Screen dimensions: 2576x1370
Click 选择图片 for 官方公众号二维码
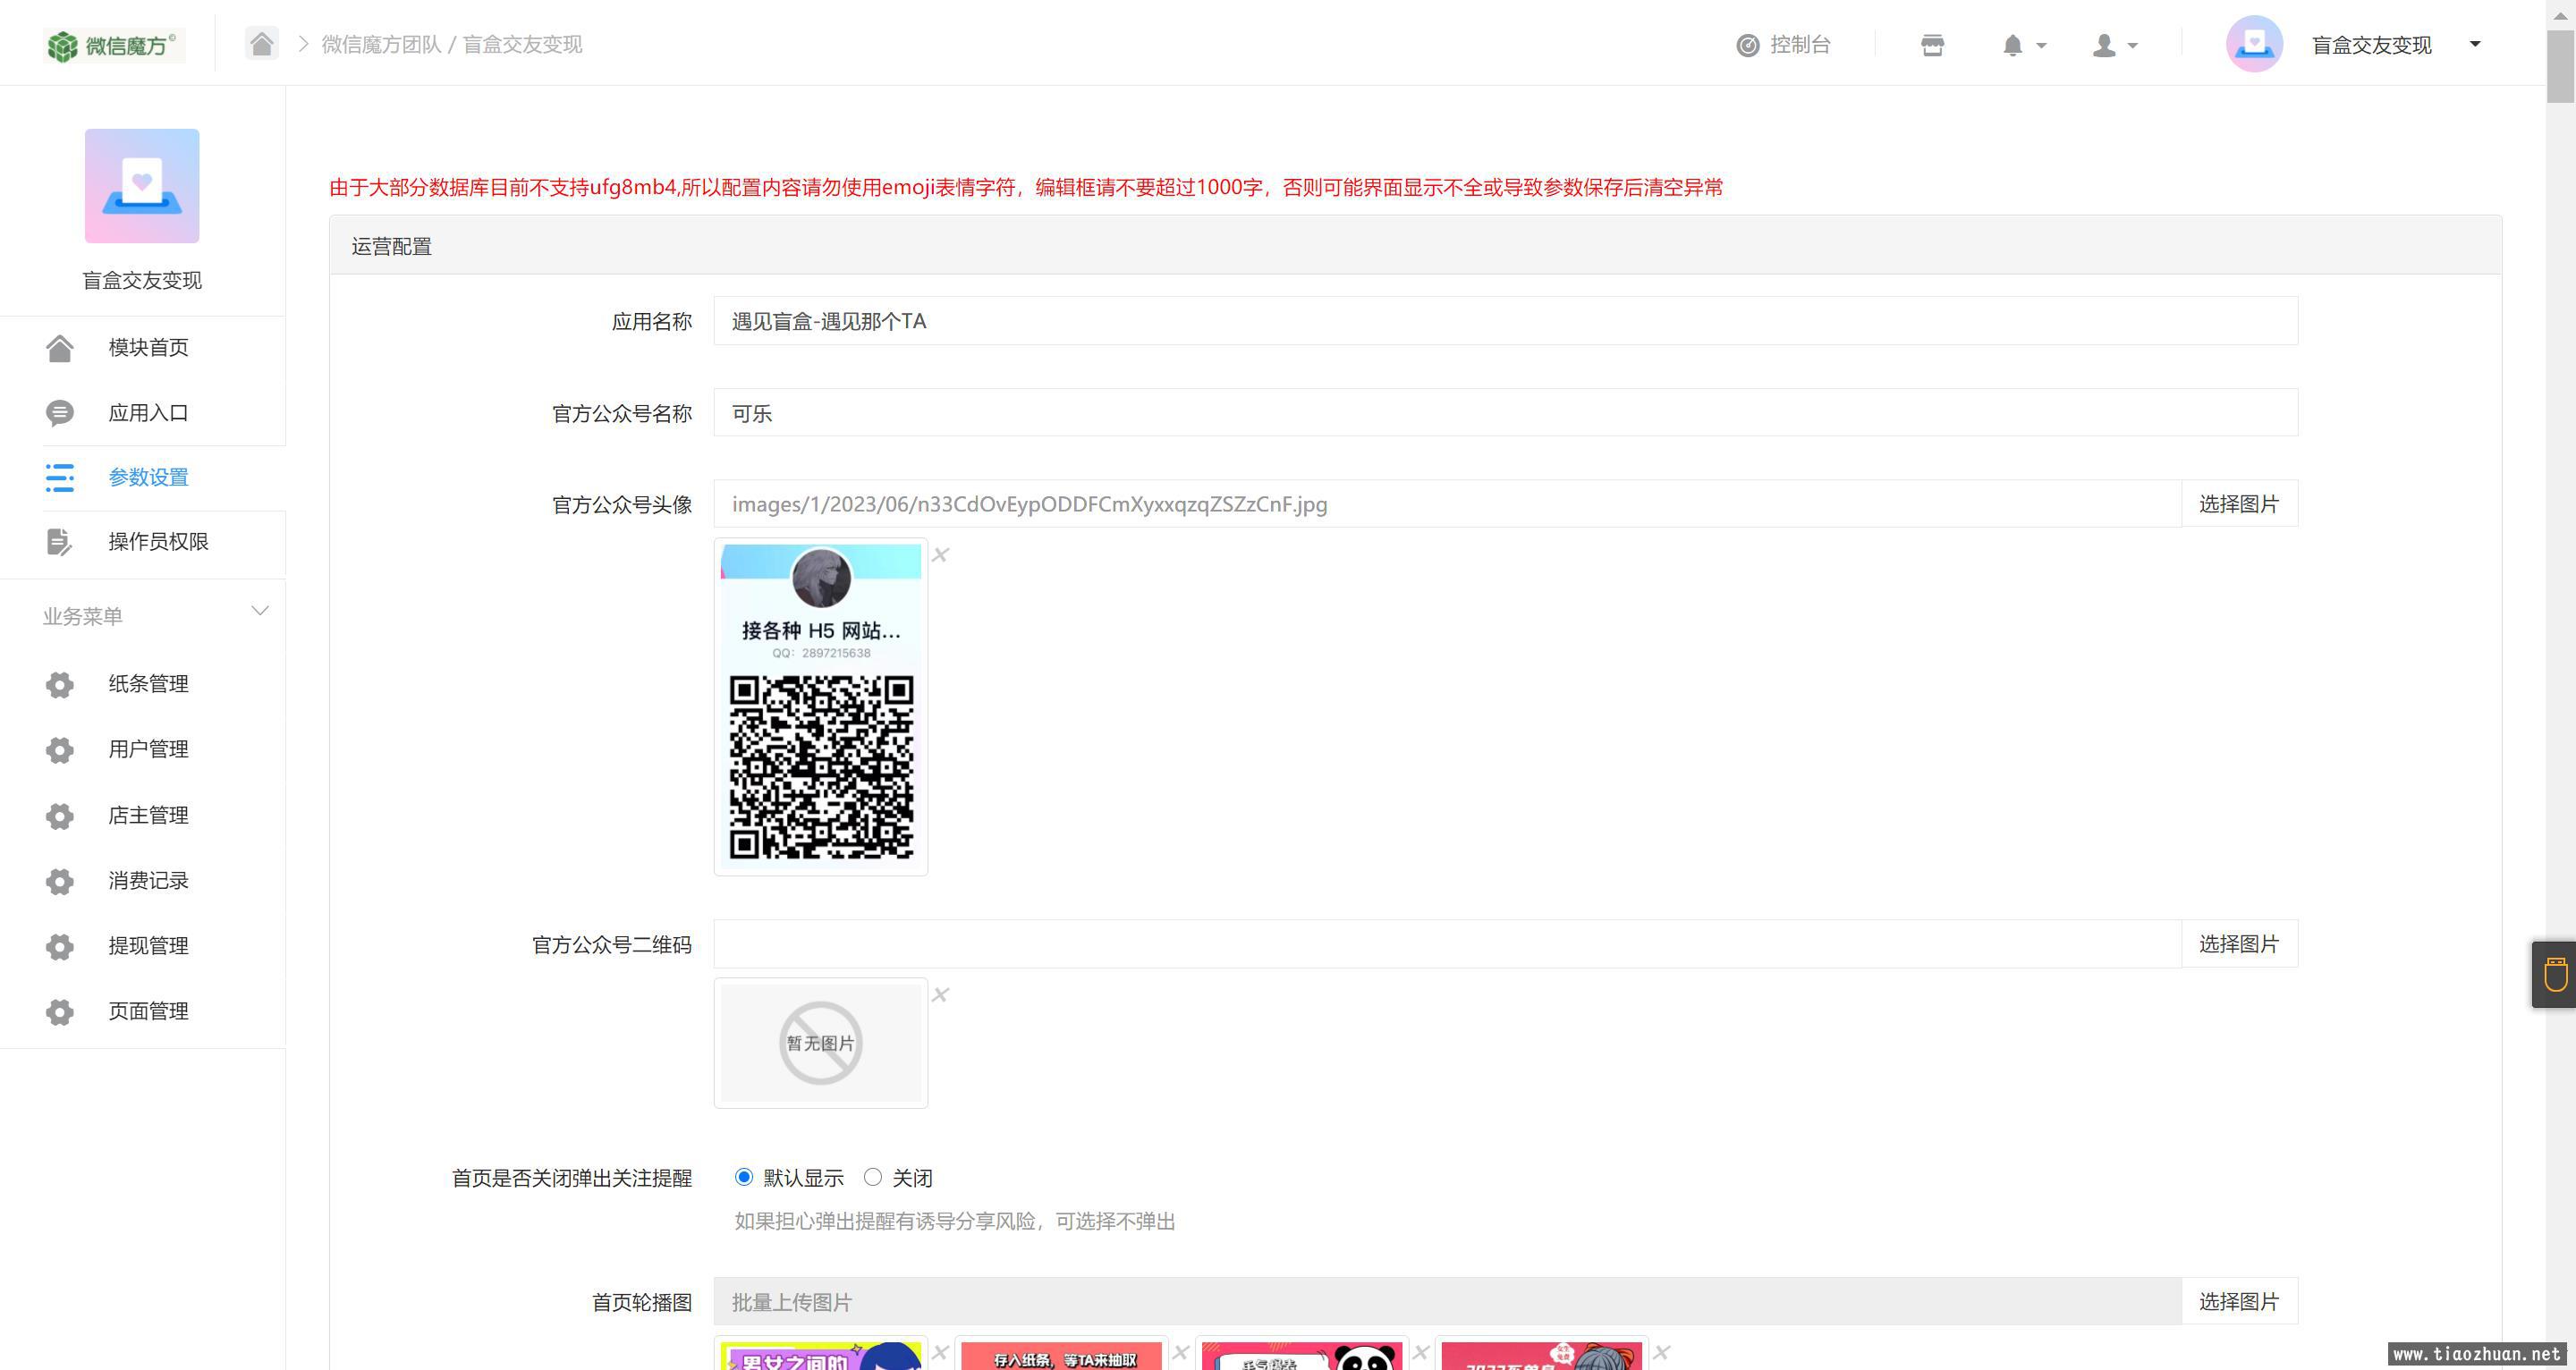[2239, 944]
